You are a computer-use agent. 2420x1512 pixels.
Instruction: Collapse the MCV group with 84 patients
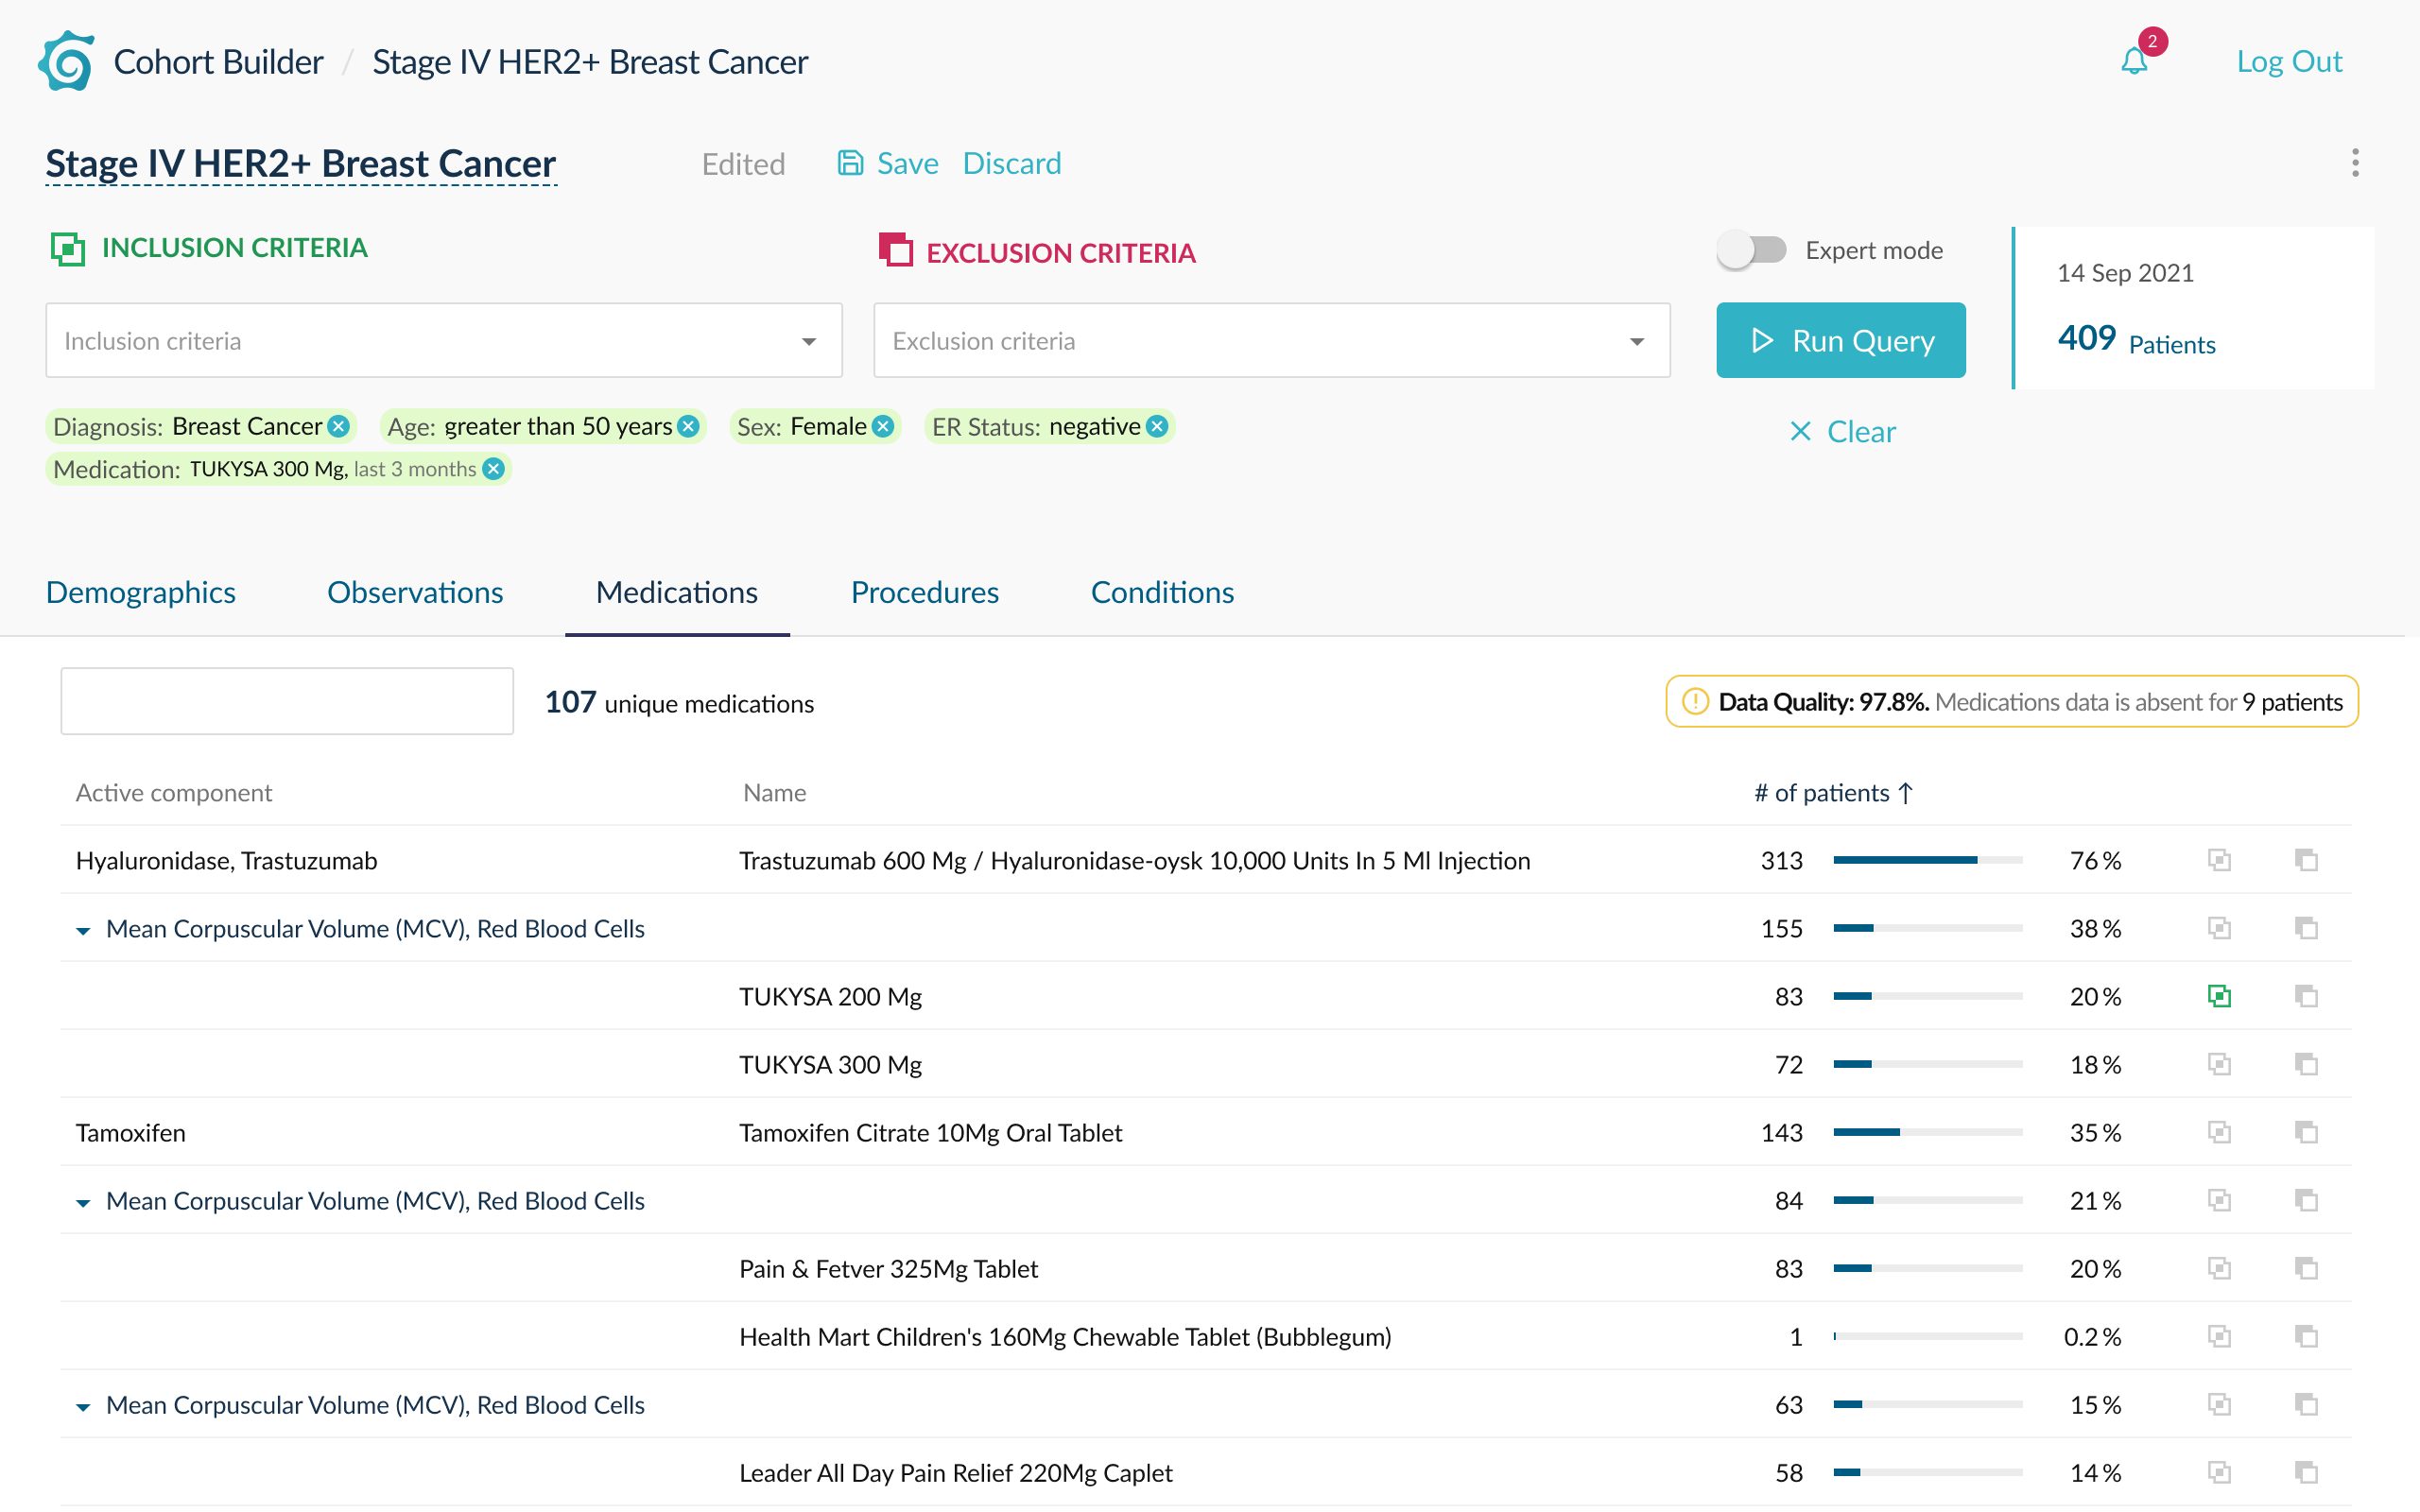[83, 1202]
